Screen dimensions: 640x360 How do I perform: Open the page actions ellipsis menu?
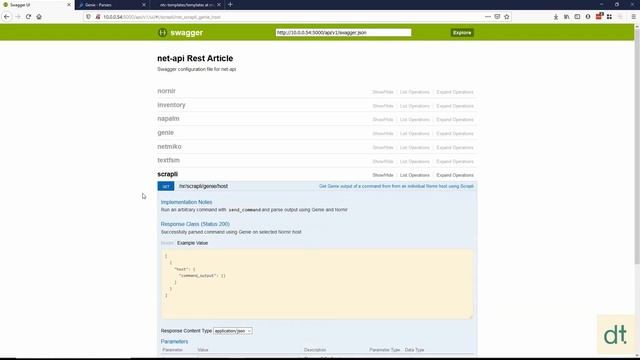[x=488, y=17]
